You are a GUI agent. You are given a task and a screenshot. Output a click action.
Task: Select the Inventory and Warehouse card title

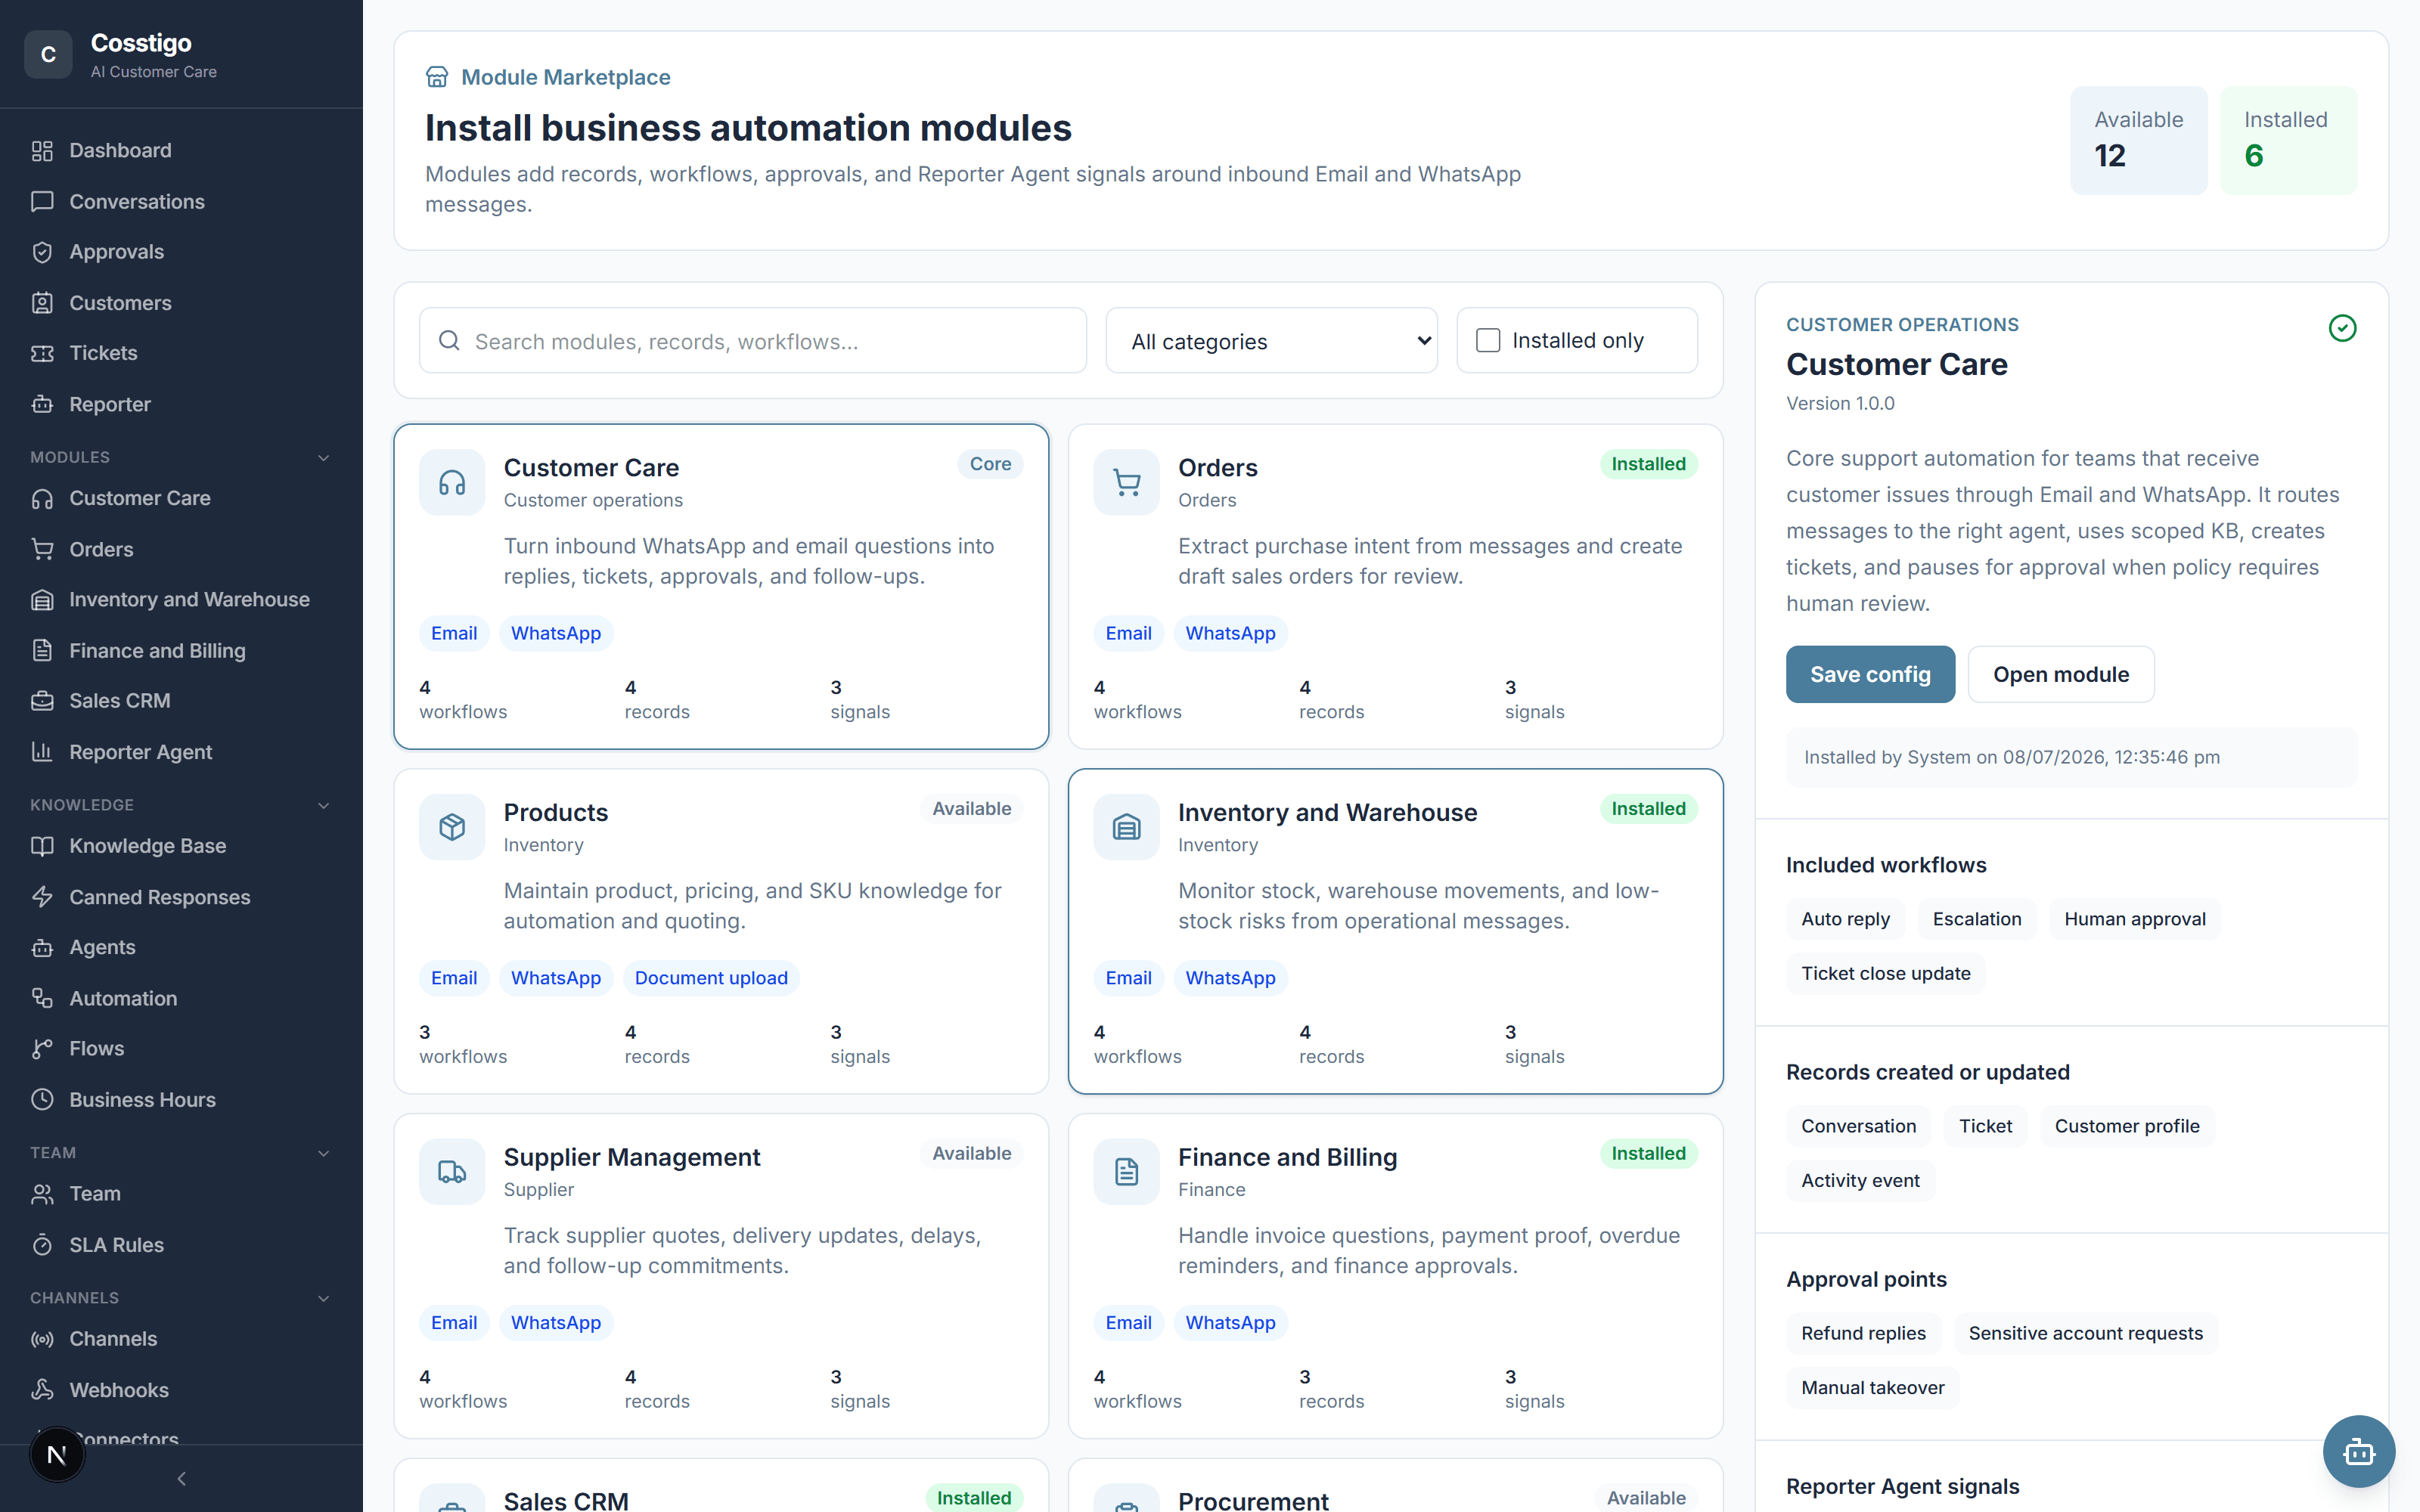click(x=1327, y=812)
